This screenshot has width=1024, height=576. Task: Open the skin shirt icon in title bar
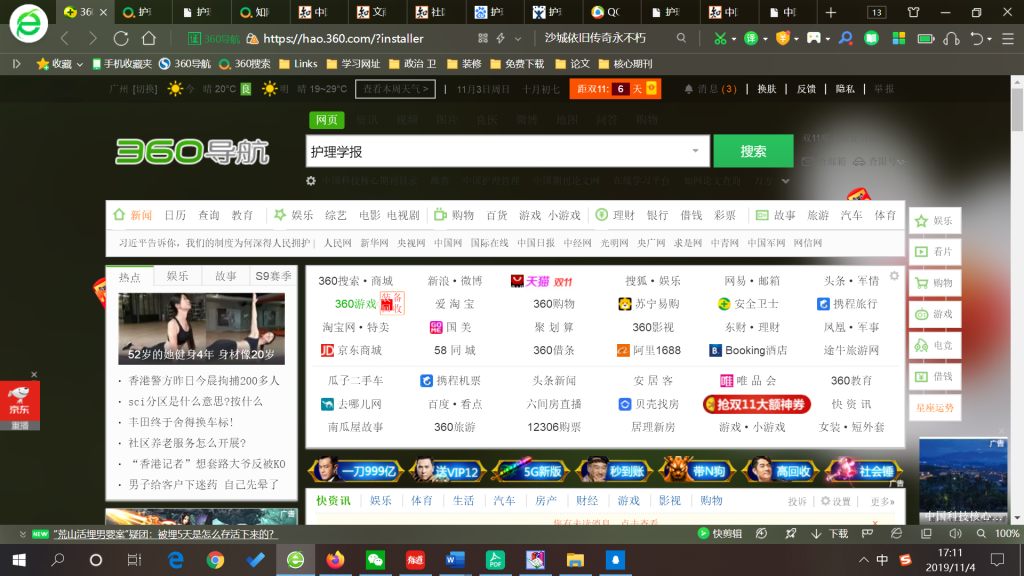(913, 12)
